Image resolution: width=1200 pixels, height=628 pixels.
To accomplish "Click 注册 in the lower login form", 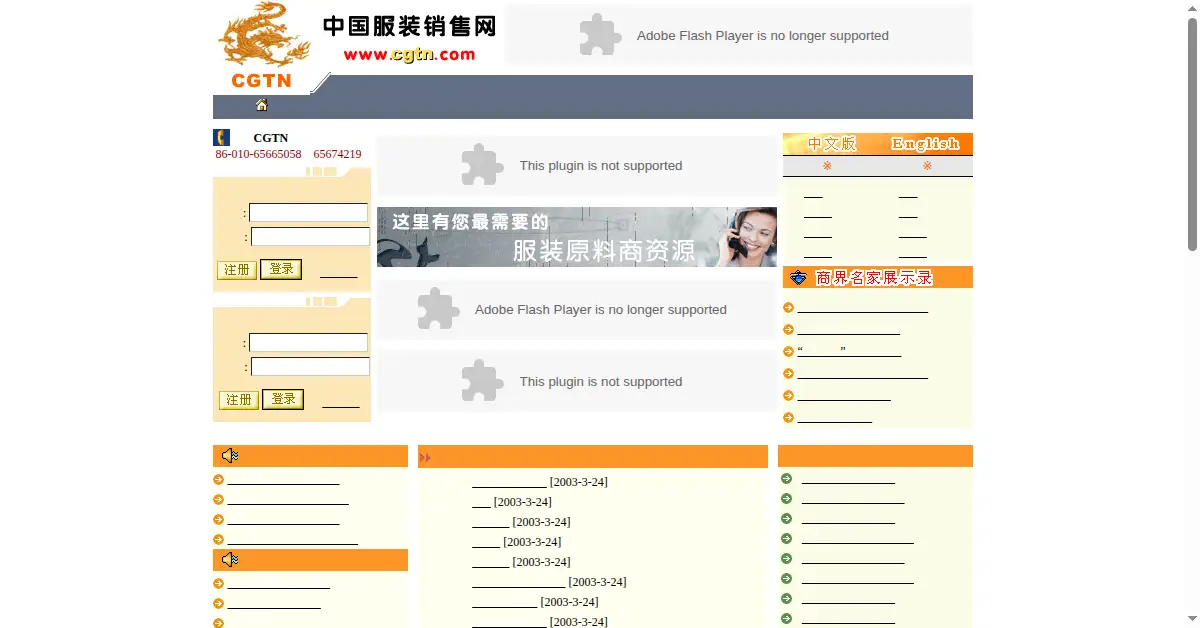I will click(239, 400).
